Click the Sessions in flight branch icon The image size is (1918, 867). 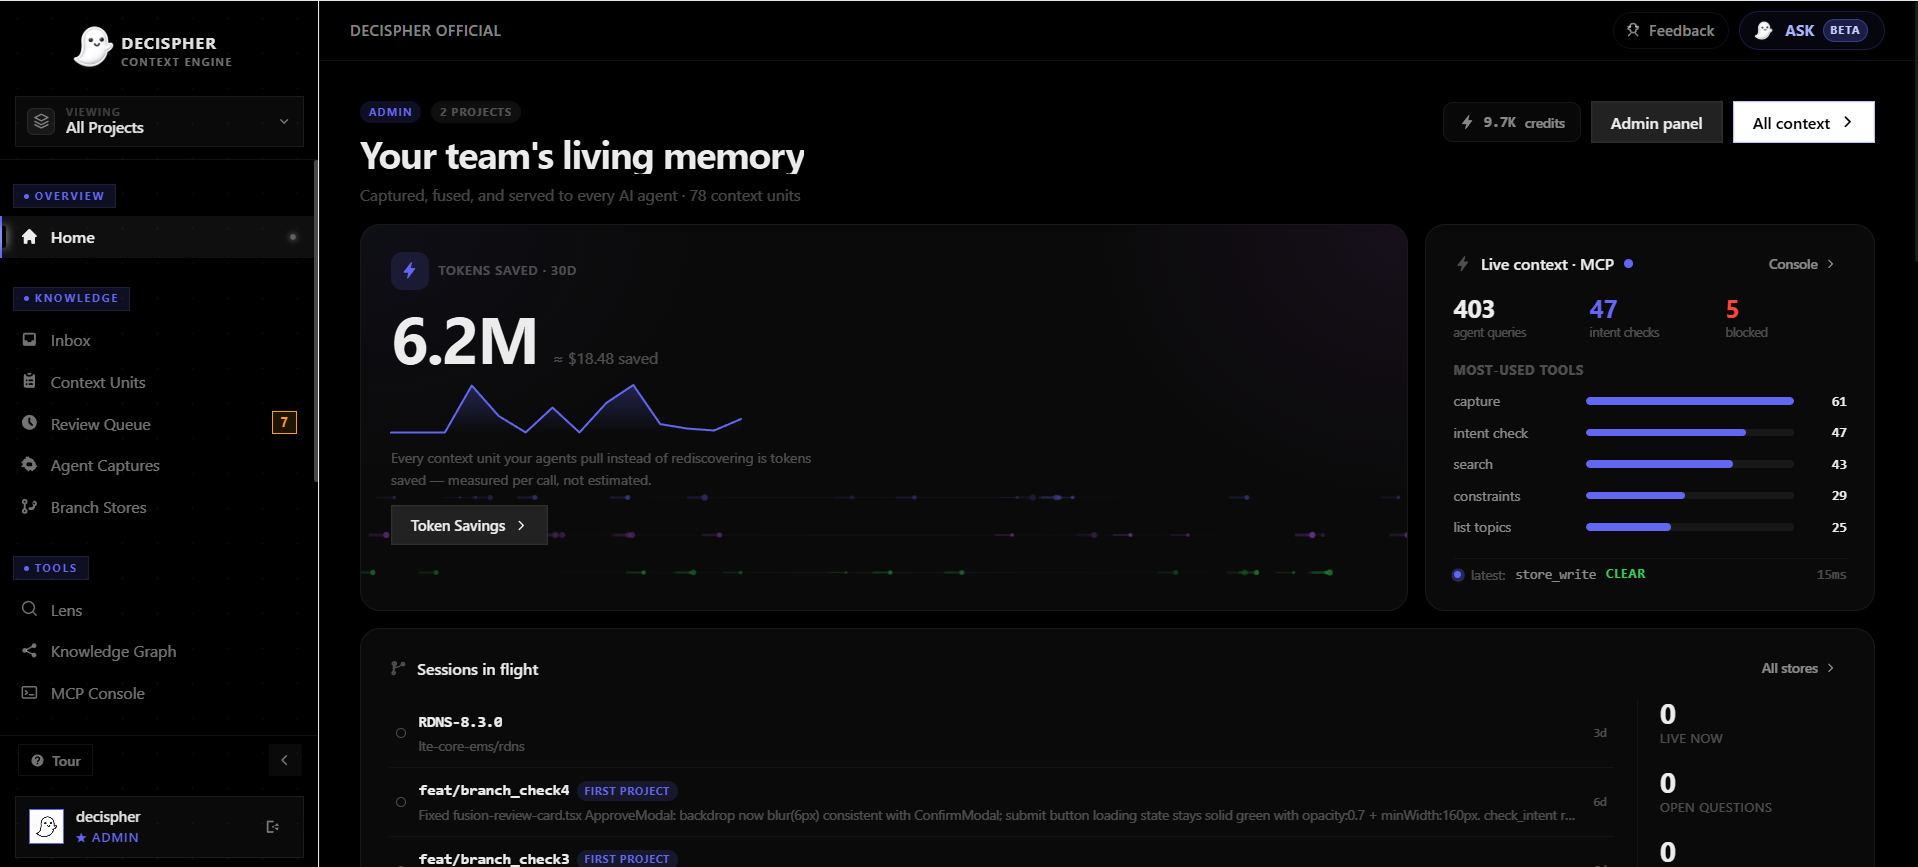pos(398,668)
